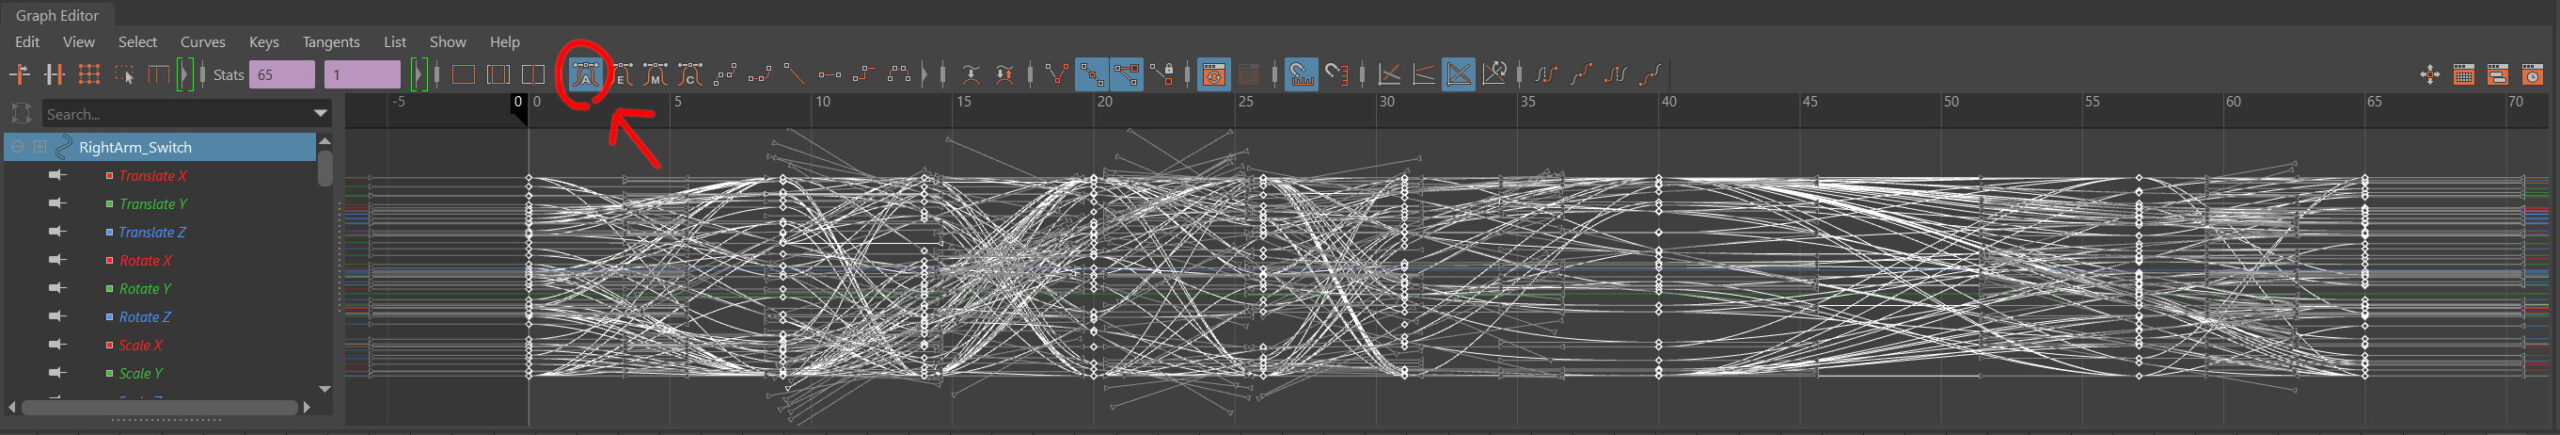Toggle the Lock Tangent Length icon
Screen dimensions: 2560x435
[x=1162, y=74]
